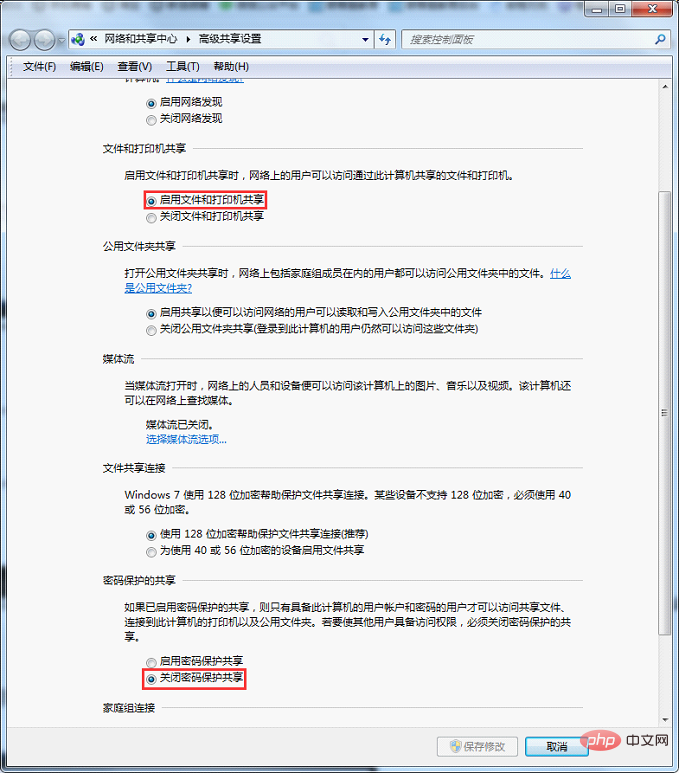Click the Forward navigation arrow
The height and width of the screenshot is (773, 679).
(x=44, y=40)
